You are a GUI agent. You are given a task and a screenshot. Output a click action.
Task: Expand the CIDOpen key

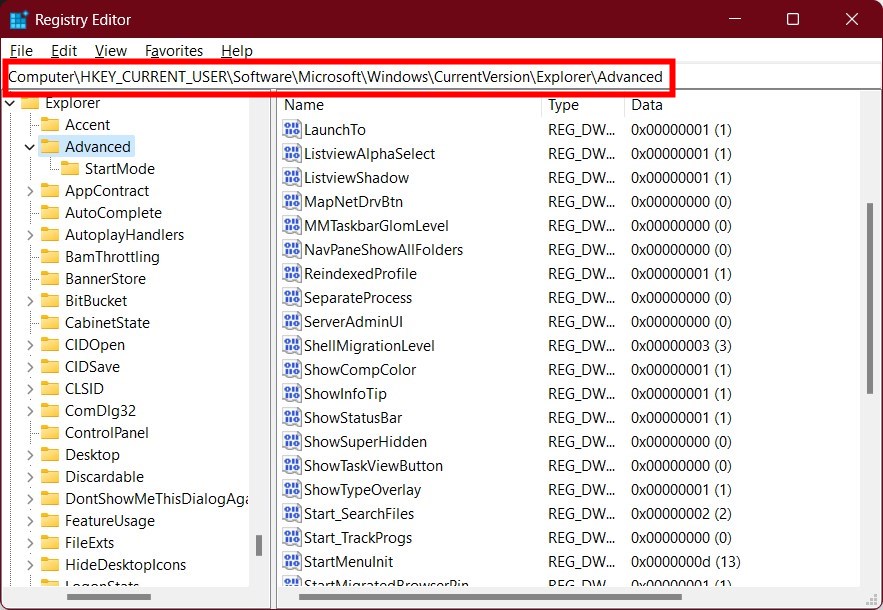click(30, 345)
